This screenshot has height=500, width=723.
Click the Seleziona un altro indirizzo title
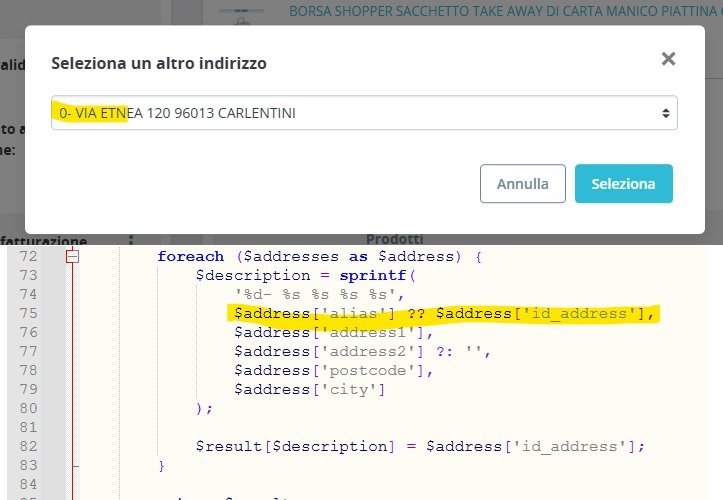tap(159, 63)
